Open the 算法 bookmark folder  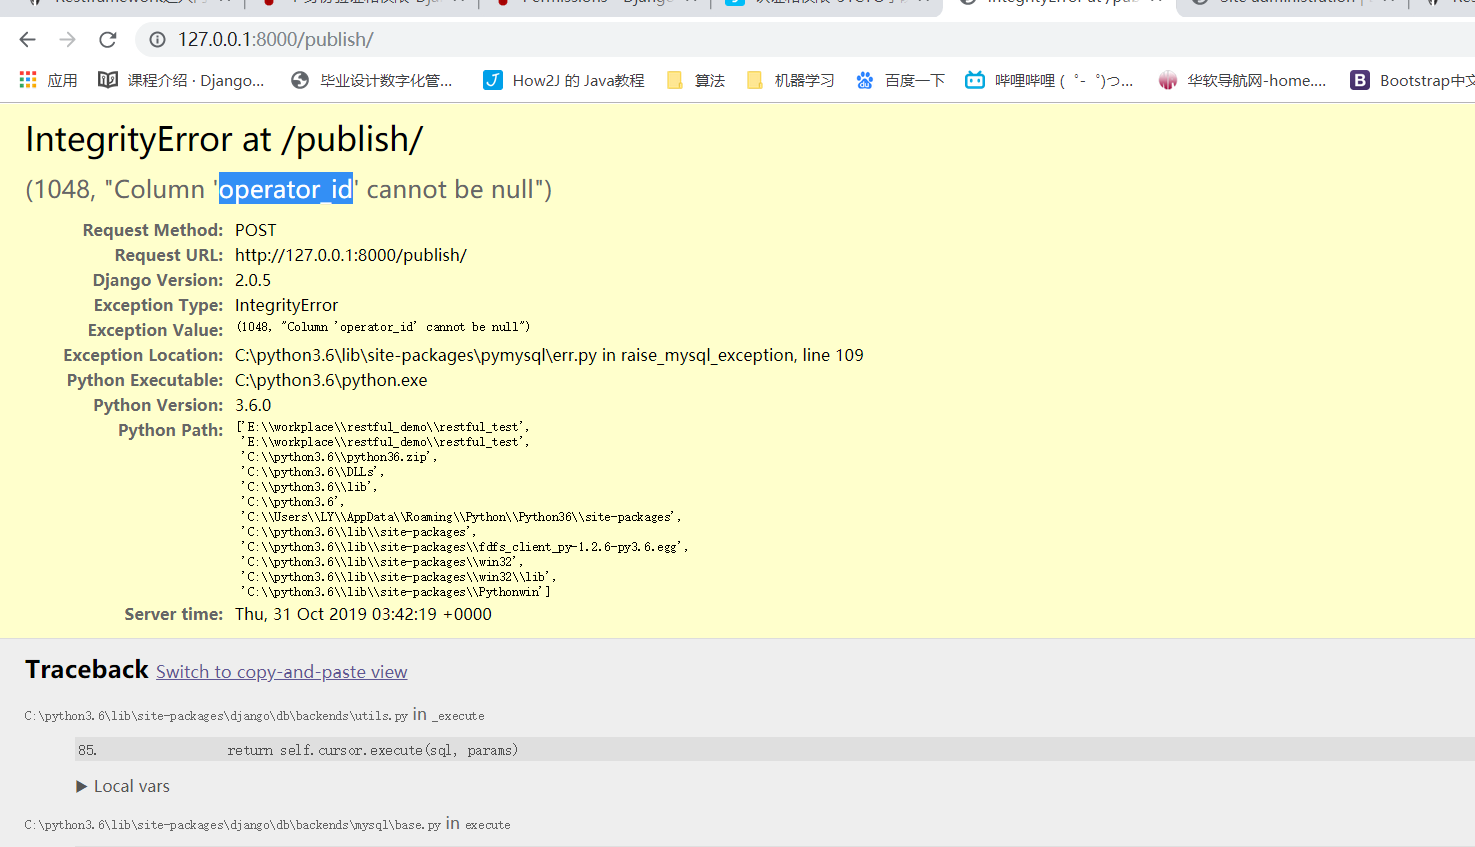pos(696,80)
